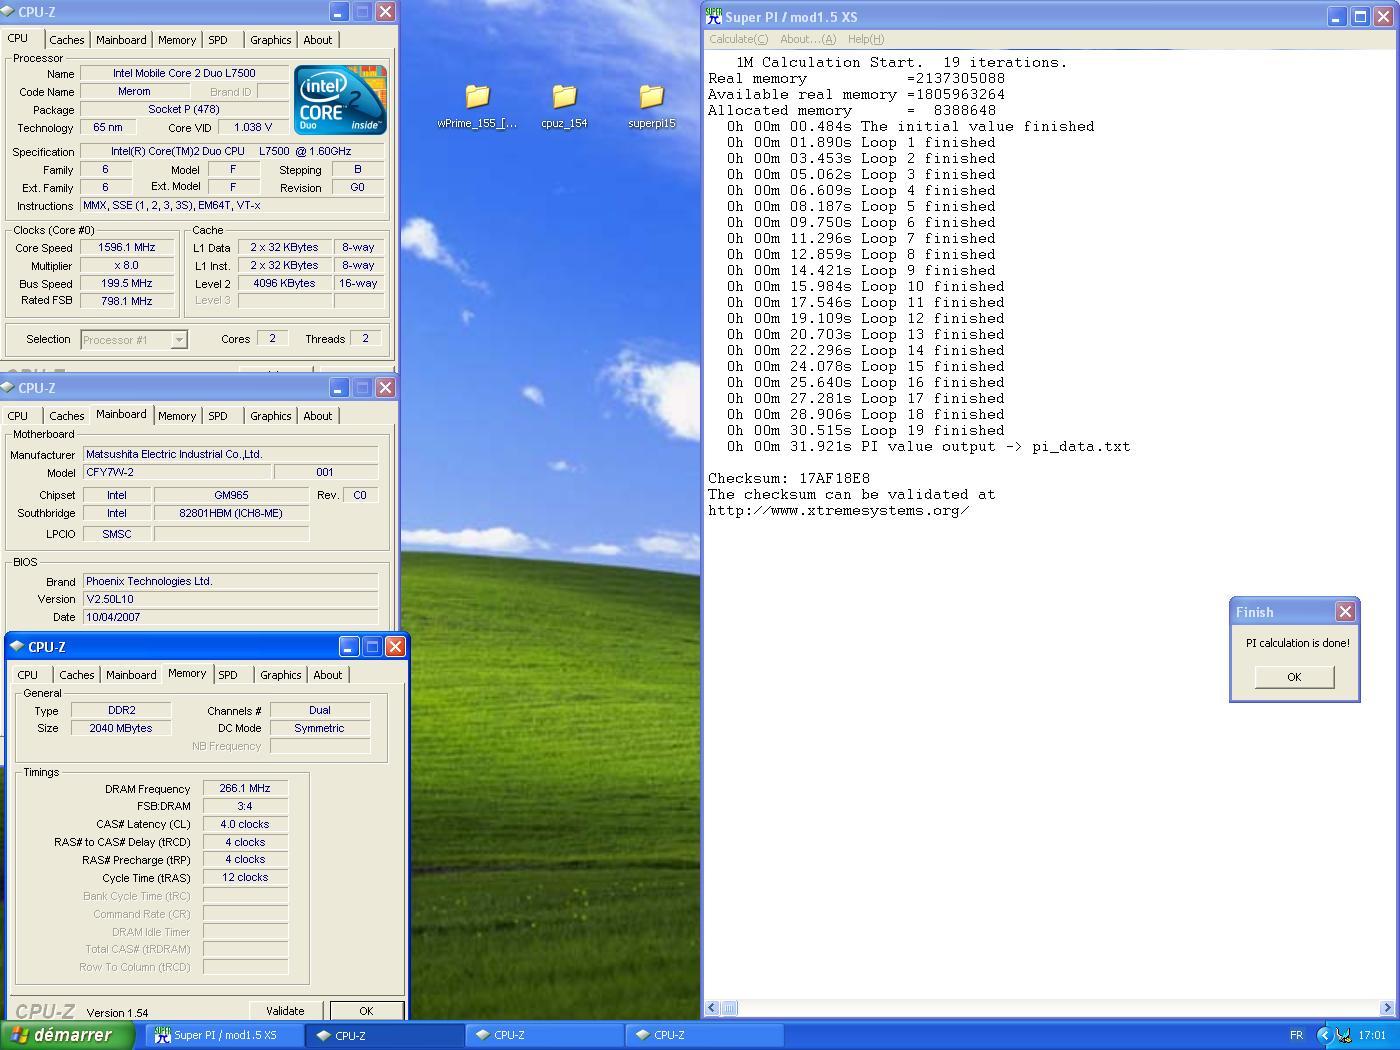Screen dimensions: 1400x1050
Task: Close the top CPU-Z CPU window
Action: coord(385,12)
